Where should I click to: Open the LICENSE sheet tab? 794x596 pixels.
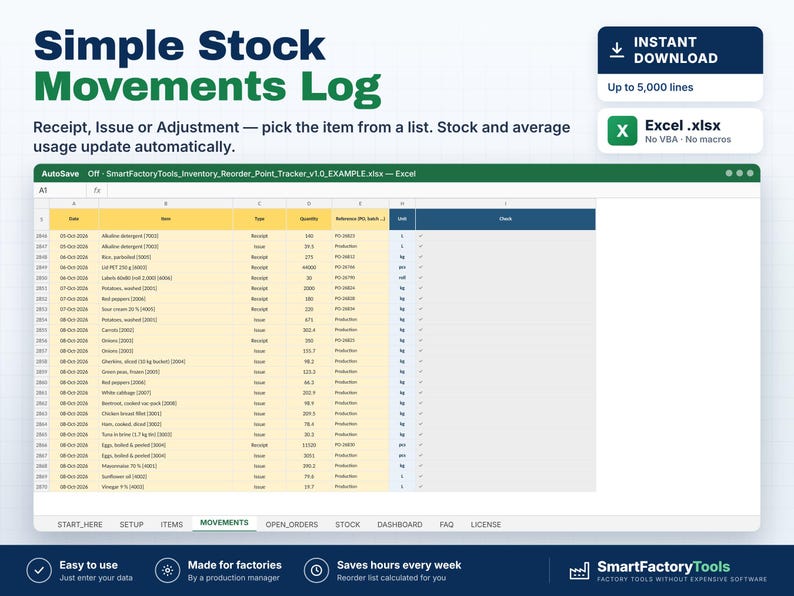(x=486, y=525)
